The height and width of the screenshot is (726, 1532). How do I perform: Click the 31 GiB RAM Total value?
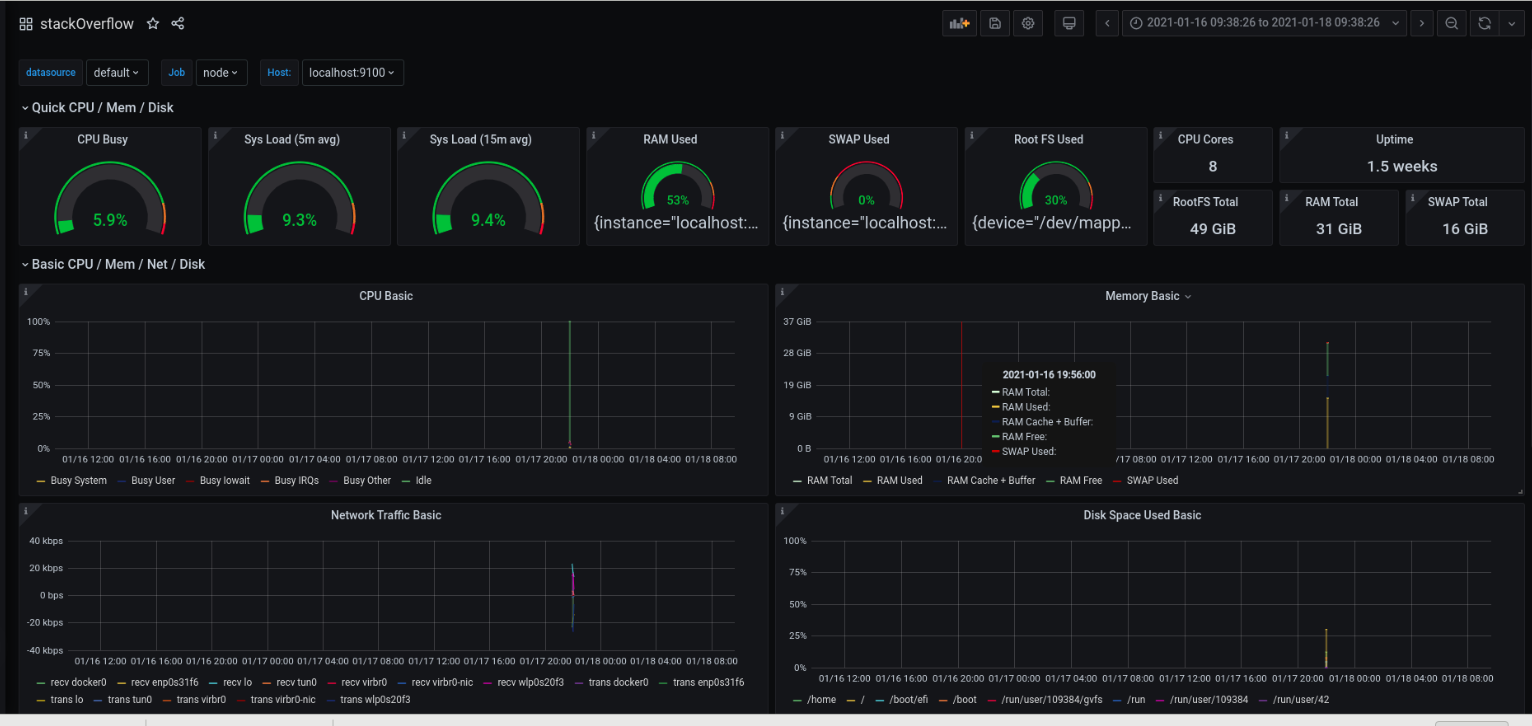1339,228
